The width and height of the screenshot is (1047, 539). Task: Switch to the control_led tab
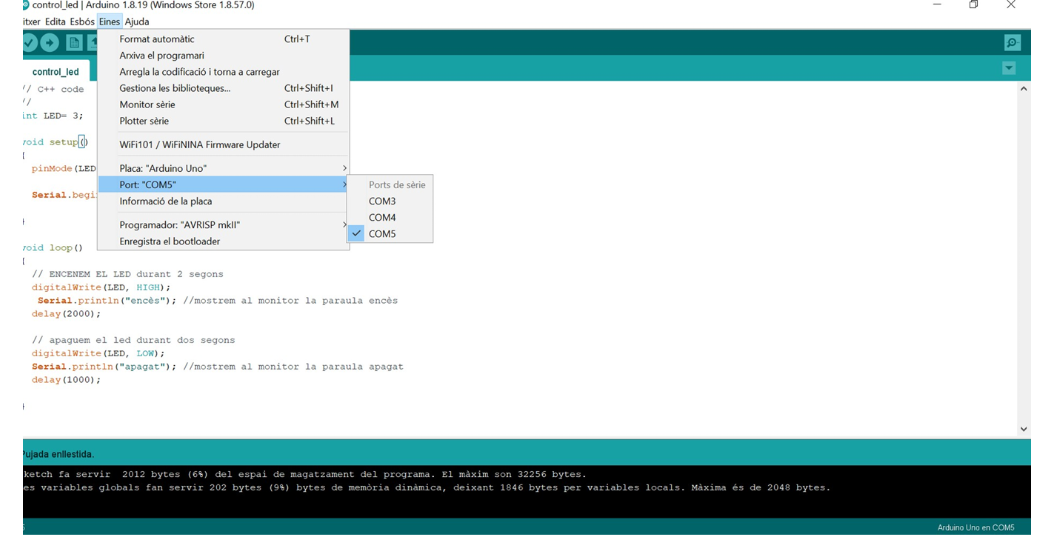click(x=55, y=72)
